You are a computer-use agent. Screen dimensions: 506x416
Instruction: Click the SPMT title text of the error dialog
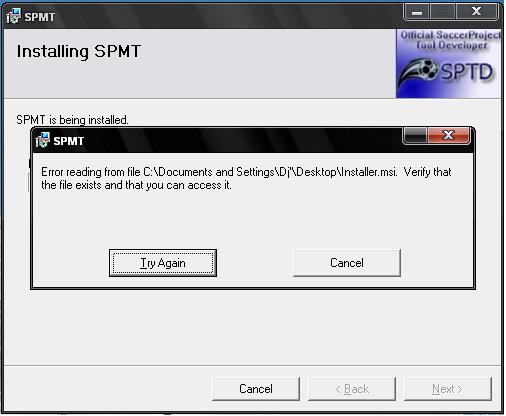(69, 141)
